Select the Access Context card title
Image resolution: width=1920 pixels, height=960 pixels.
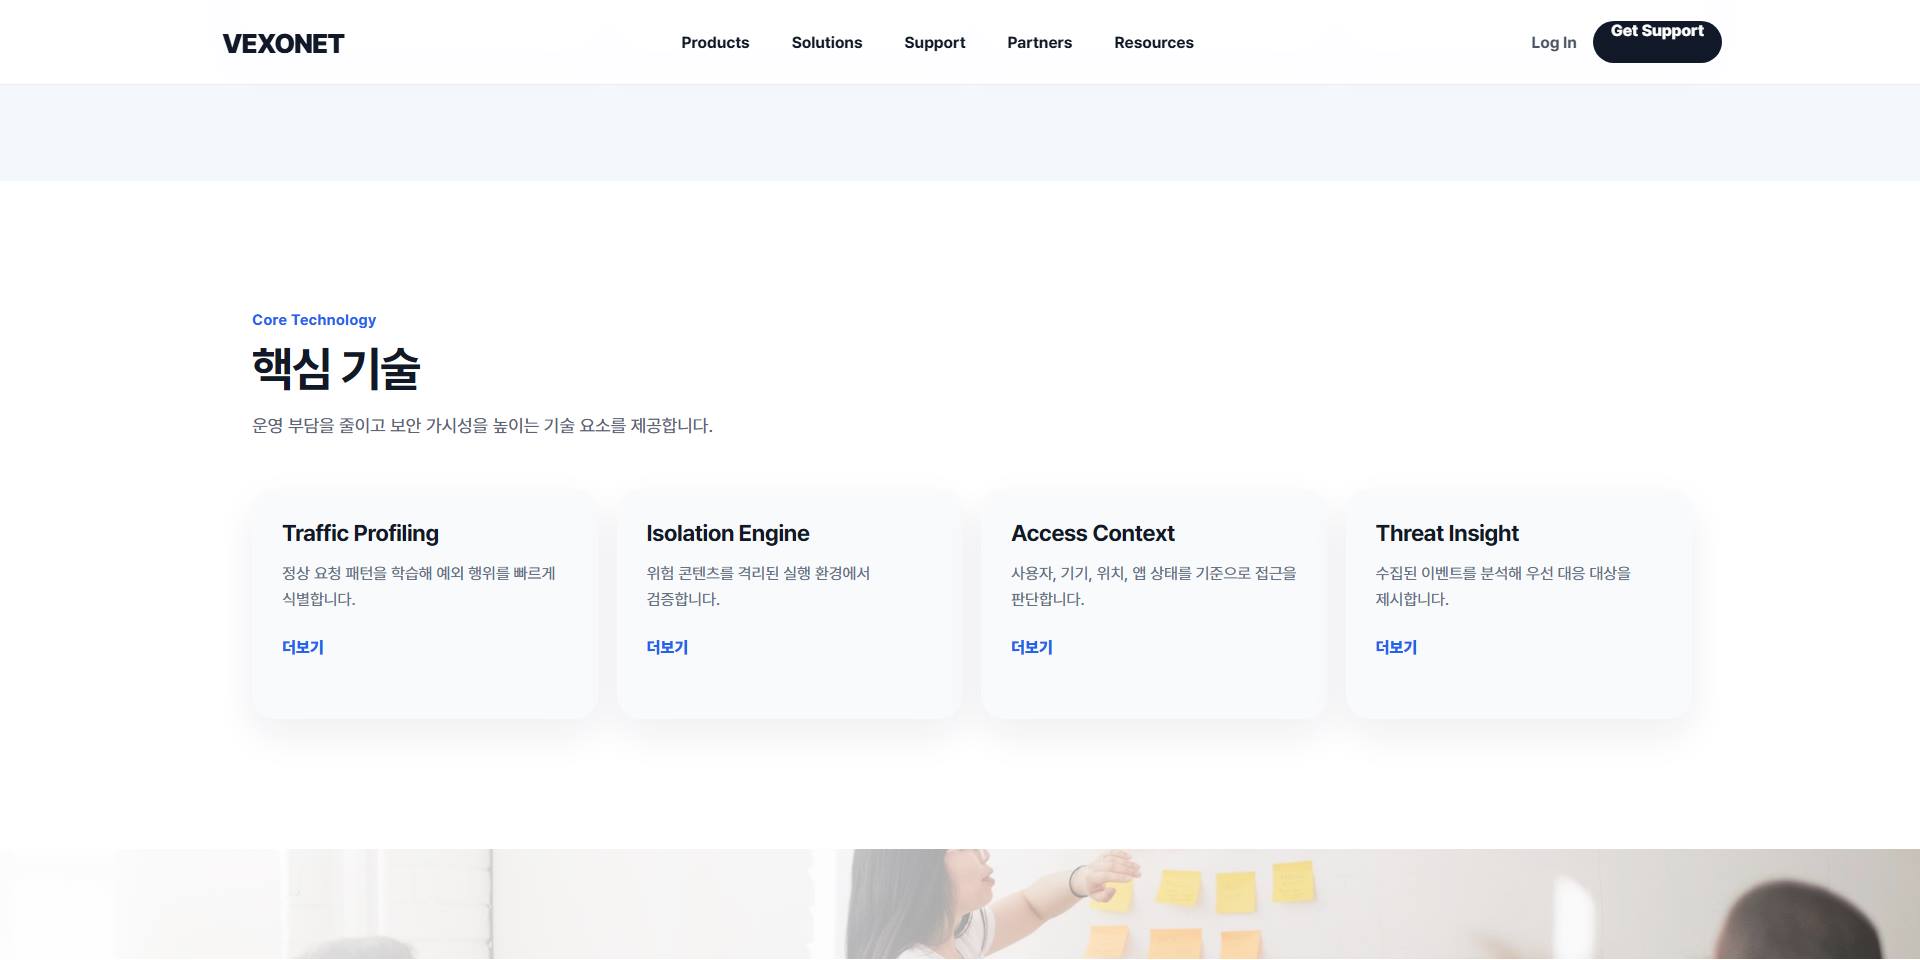click(x=1093, y=533)
